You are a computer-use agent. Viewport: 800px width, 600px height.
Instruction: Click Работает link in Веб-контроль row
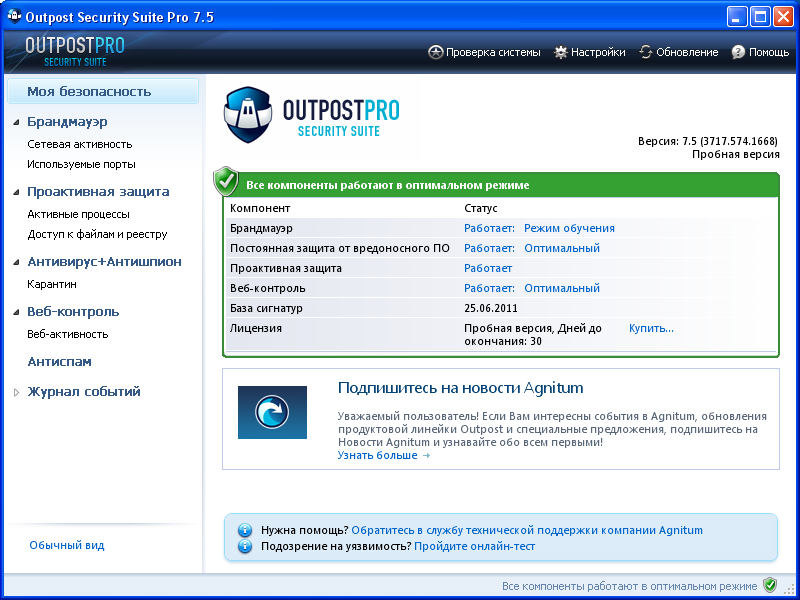pyautogui.click(x=489, y=288)
